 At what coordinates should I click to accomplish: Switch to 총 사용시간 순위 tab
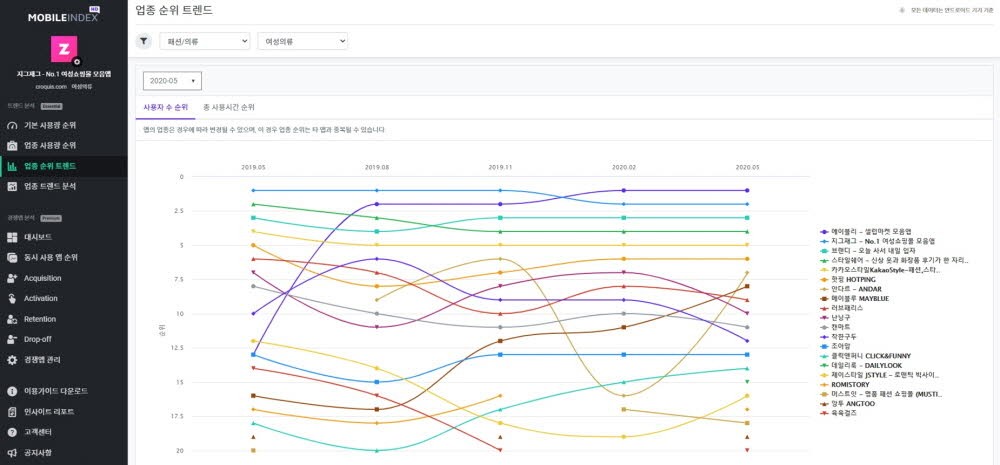click(x=228, y=107)
